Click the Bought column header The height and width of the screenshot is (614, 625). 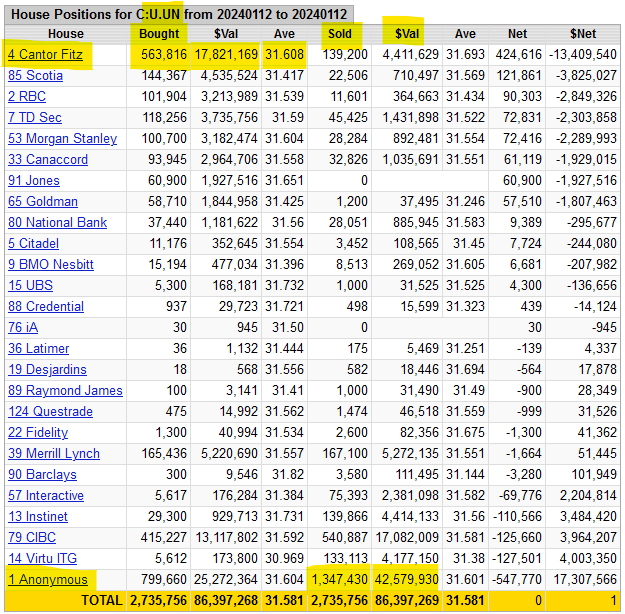point(159,34)
